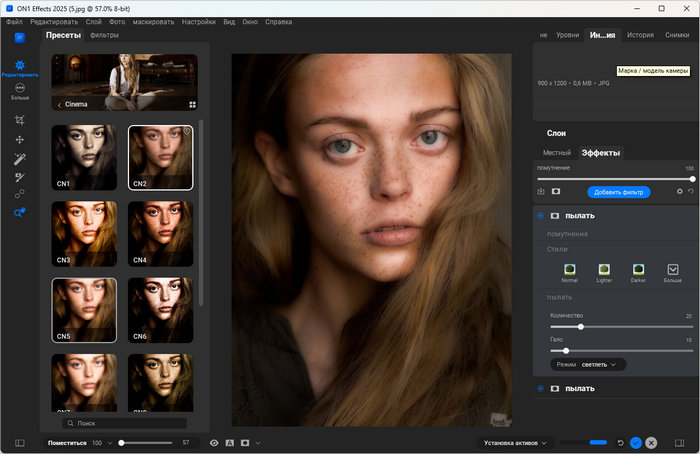Select the Move/Transform tool
This screenshot has height=454, width=700.
[x=19, y=139]
